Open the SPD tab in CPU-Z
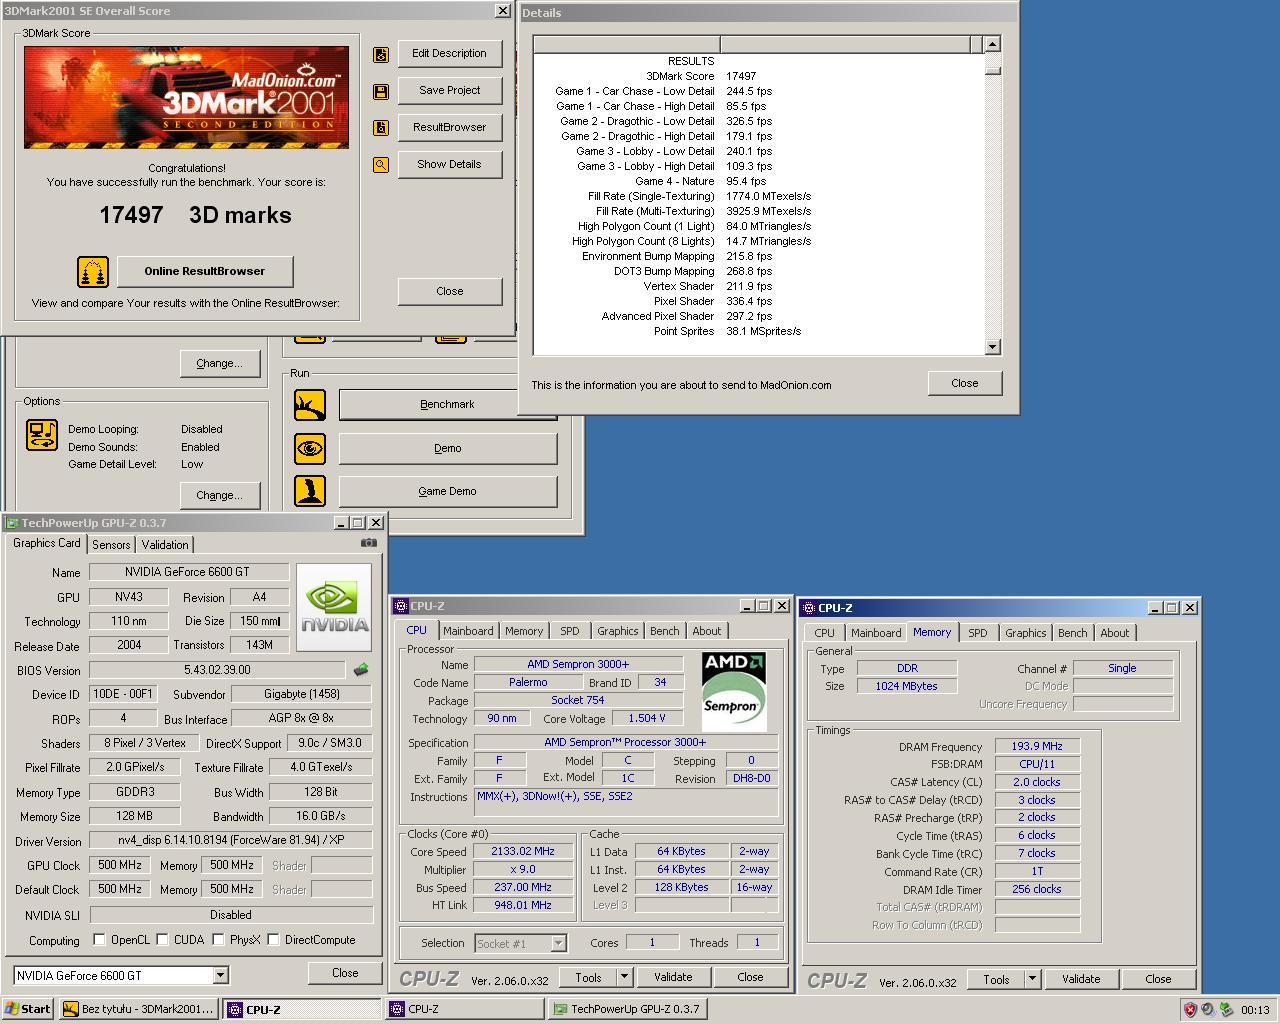 pos(569,630)
